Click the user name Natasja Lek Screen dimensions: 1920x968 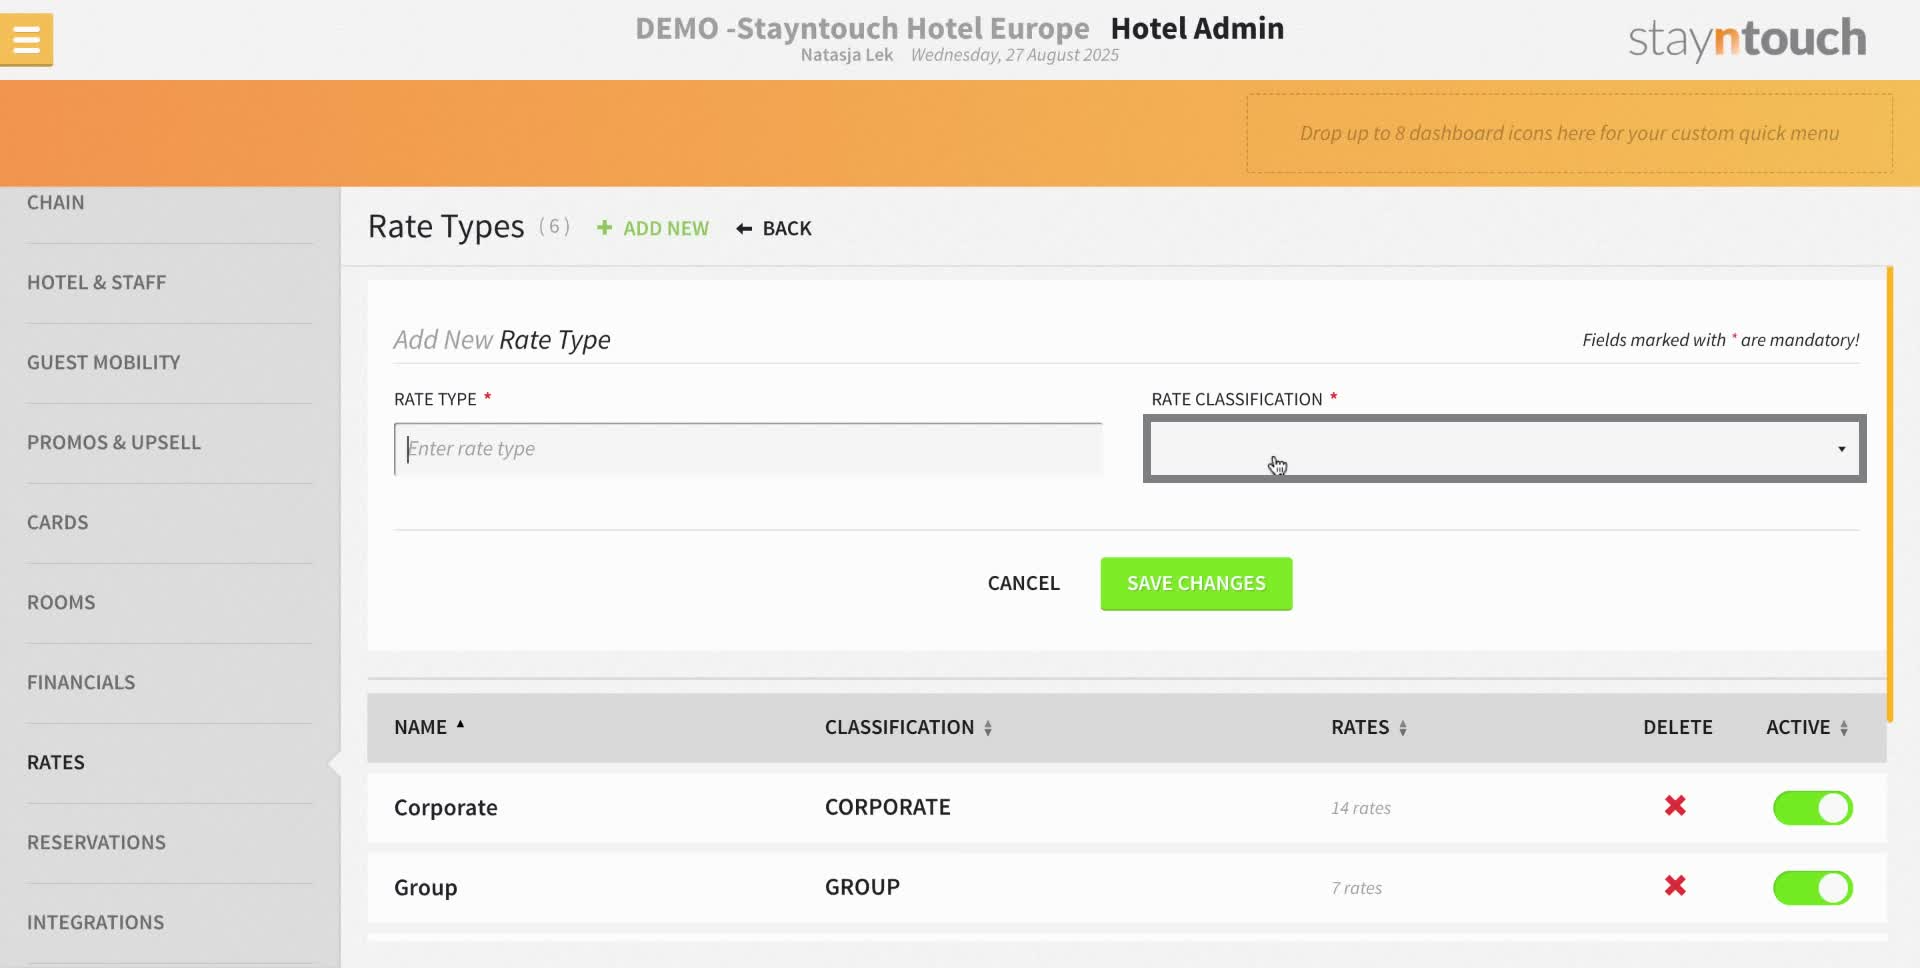point(846,55)
